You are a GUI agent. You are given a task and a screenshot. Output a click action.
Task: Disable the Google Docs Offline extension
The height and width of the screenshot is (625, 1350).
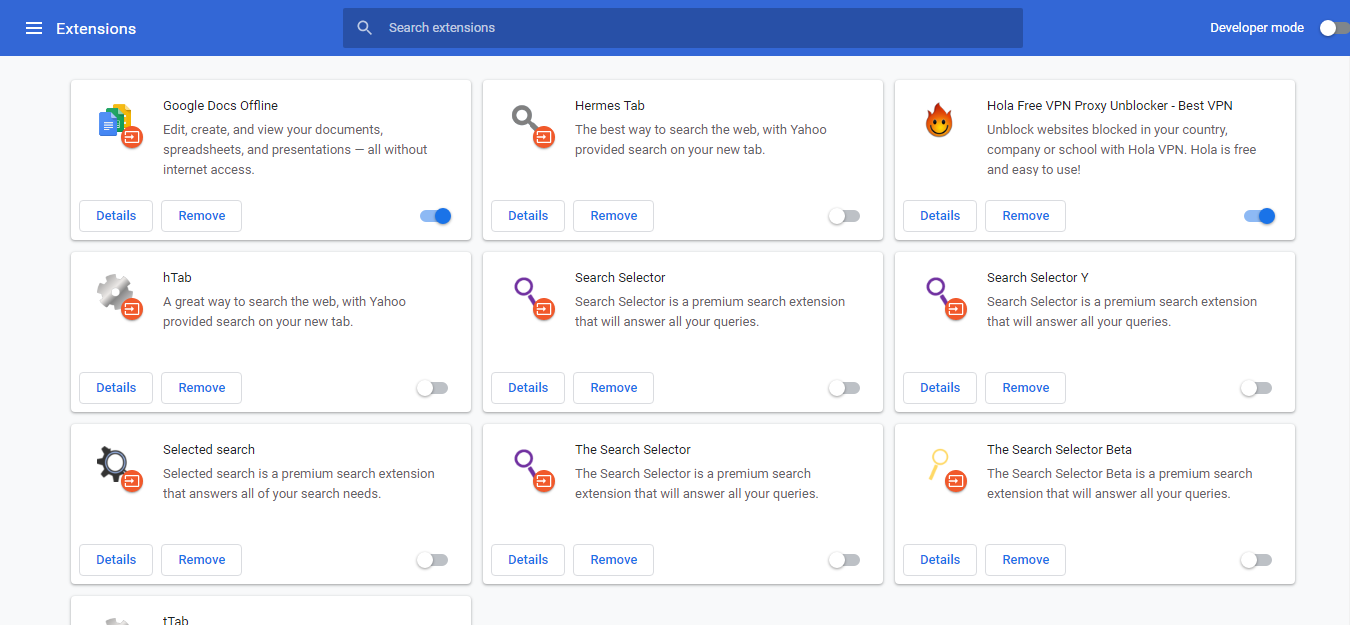[436, 215]
